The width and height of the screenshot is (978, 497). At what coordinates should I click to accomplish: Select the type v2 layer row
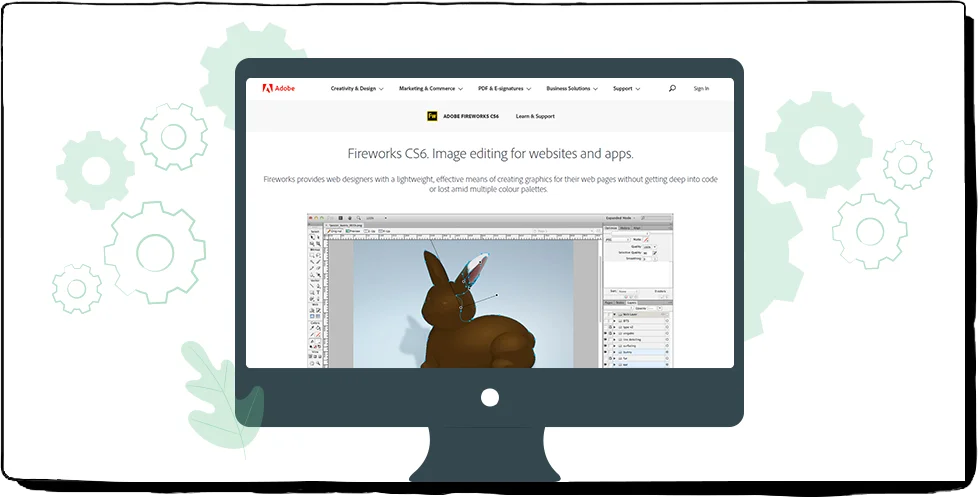(x=637, y=327)
